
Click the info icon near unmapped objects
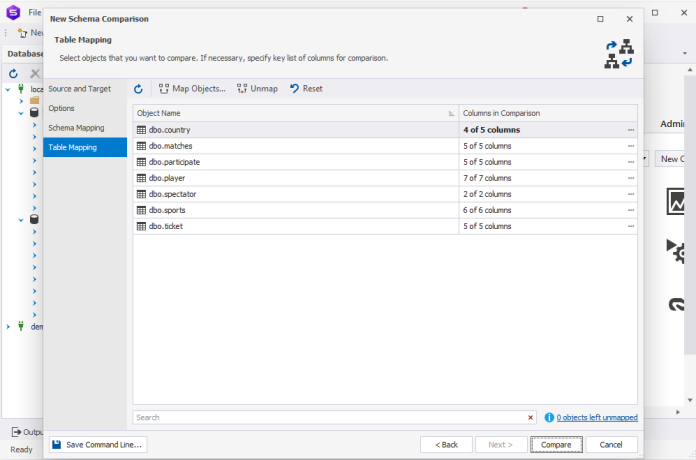click(x=548, y=417)
